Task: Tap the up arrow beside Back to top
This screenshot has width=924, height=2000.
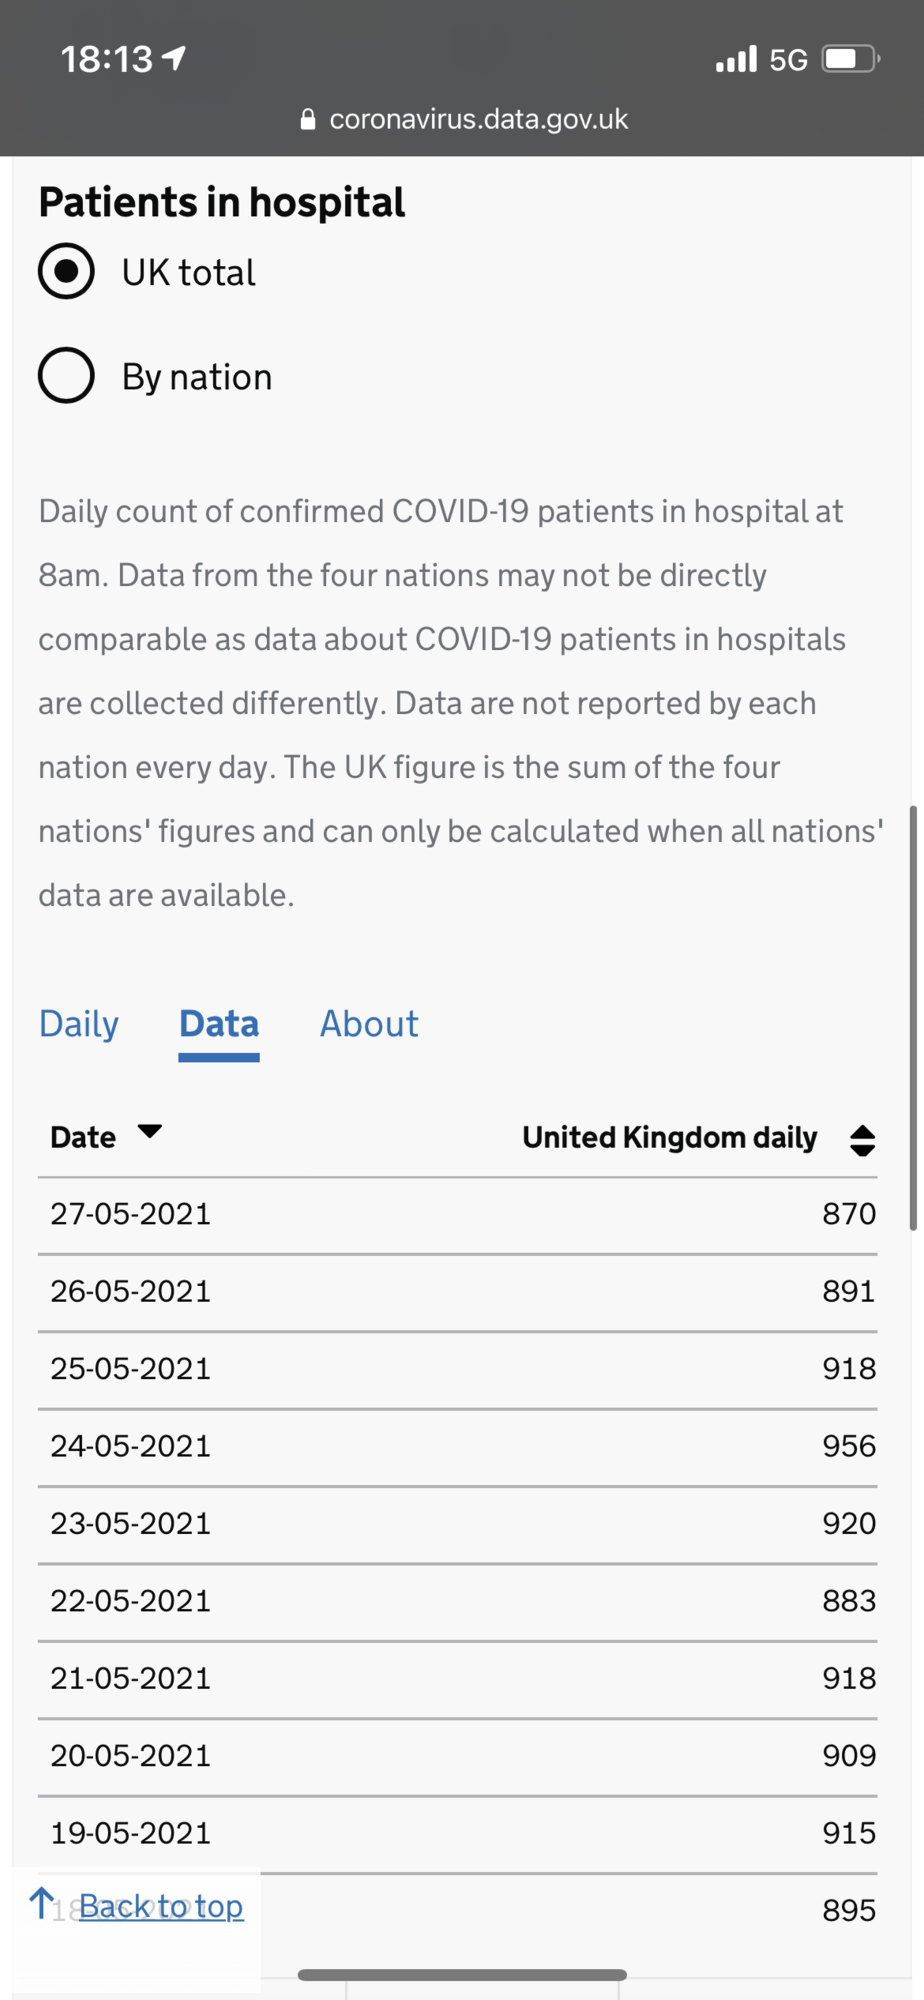Action: [x=42, y=1903]
